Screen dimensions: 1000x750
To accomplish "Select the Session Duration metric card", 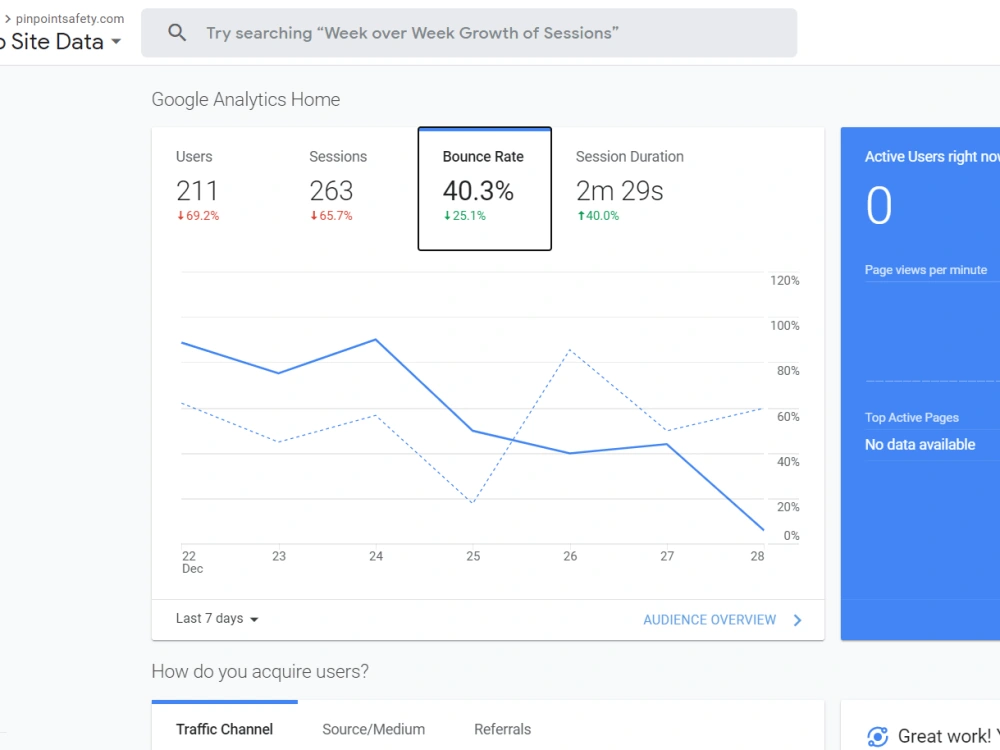I will click(x=629, y=189).
